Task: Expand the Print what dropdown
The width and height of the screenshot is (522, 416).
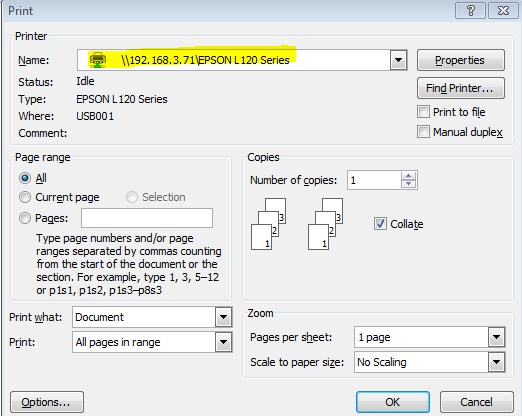Action: pos(223,317)
